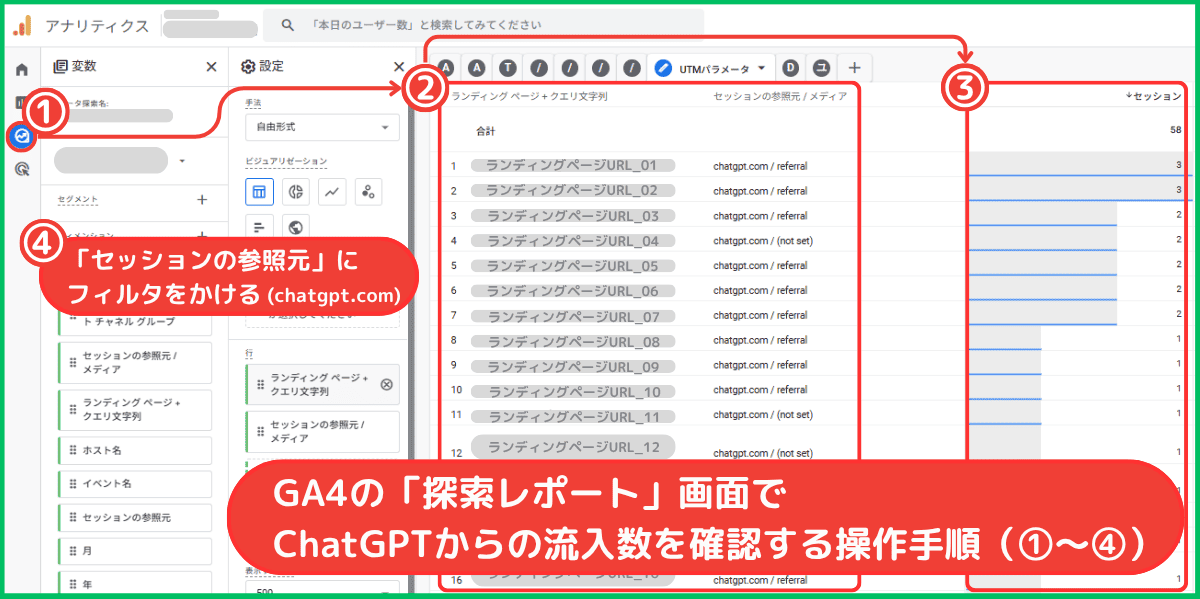Add a new exploration tab
Image resolution: width=1200 pixels, height=599 pixels.
(x=854, y=68)
